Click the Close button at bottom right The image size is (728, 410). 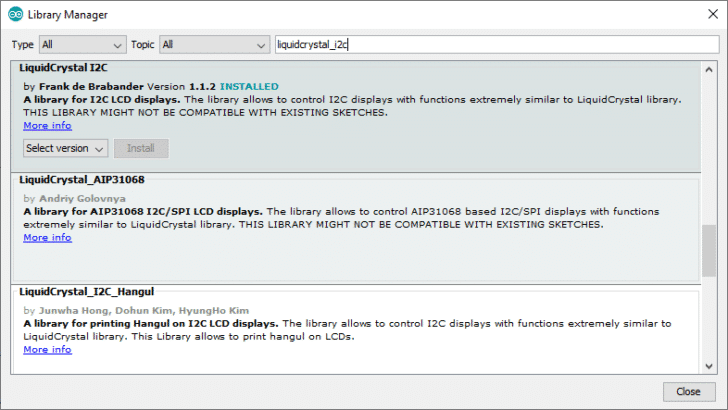click(688, 391)
